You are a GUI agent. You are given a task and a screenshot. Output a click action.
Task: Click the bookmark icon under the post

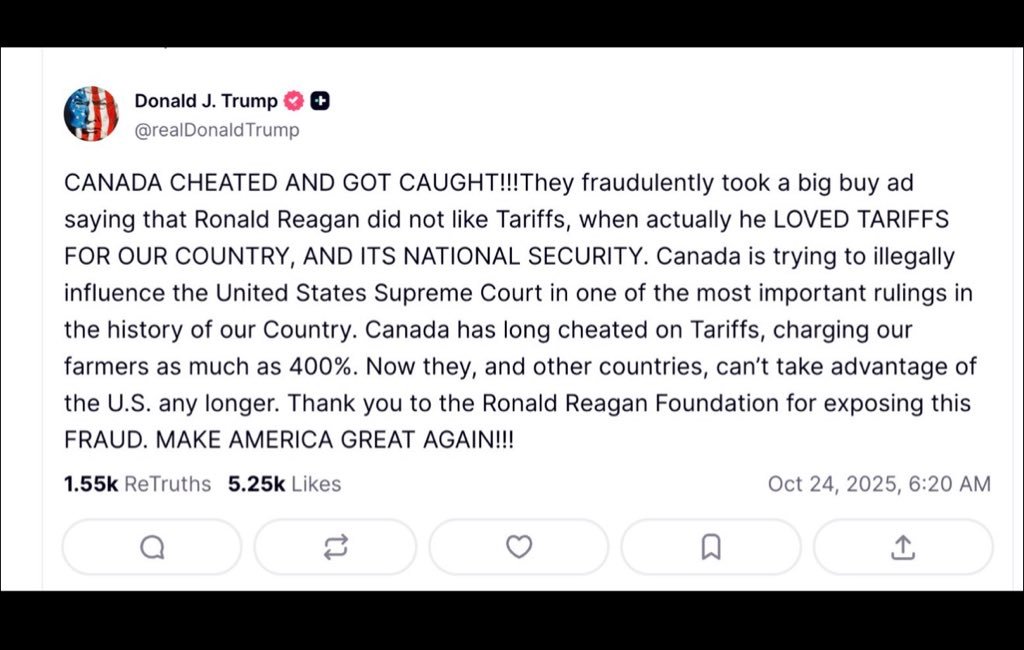point(711,546)
